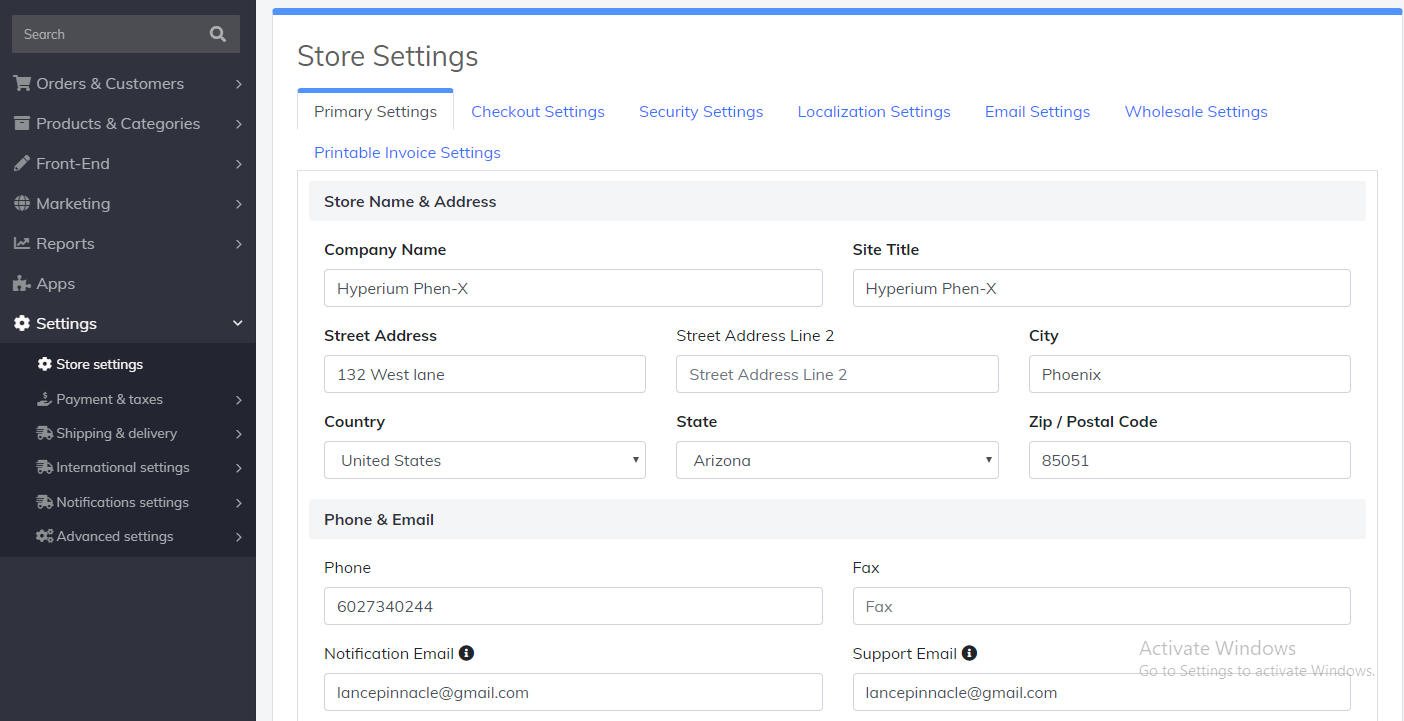Switch to Security Settings tab
The height and width of the screenshot is (721, 1404).
(x=701, y=111)
